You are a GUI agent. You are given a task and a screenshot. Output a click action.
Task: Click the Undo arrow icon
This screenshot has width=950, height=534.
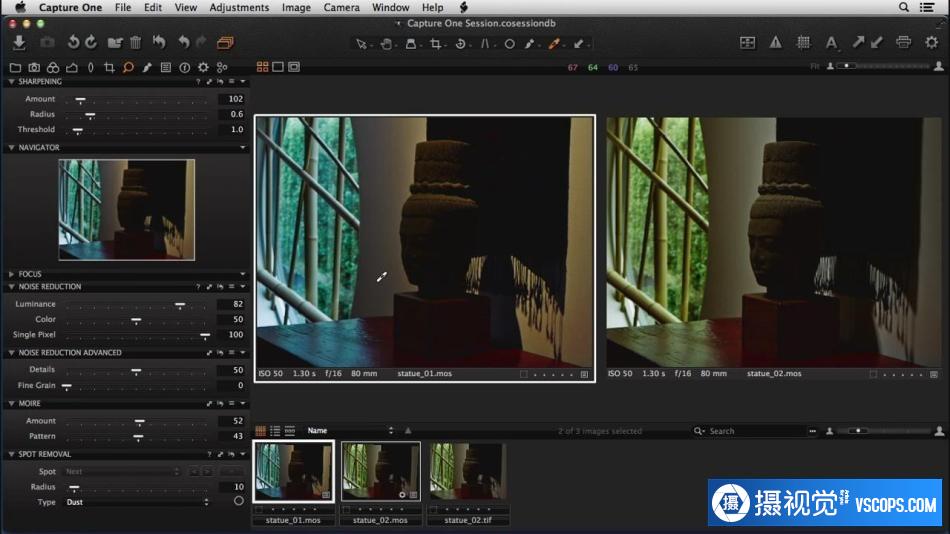click(184, 42)
